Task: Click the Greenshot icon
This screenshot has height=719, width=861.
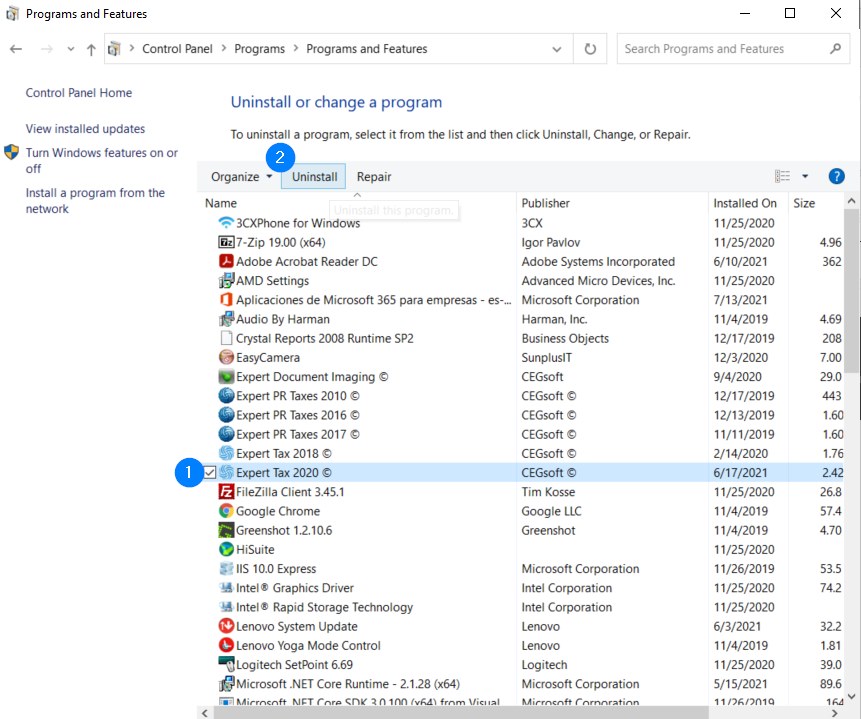Action: [226, 531]
